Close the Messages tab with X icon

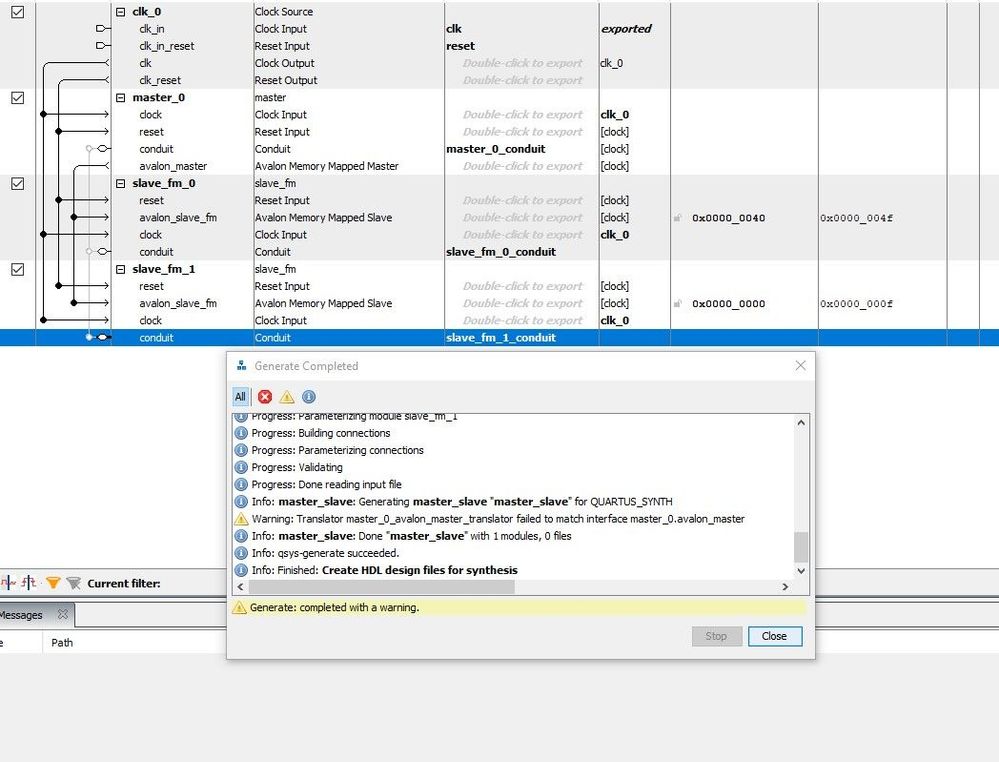point(62,614)
